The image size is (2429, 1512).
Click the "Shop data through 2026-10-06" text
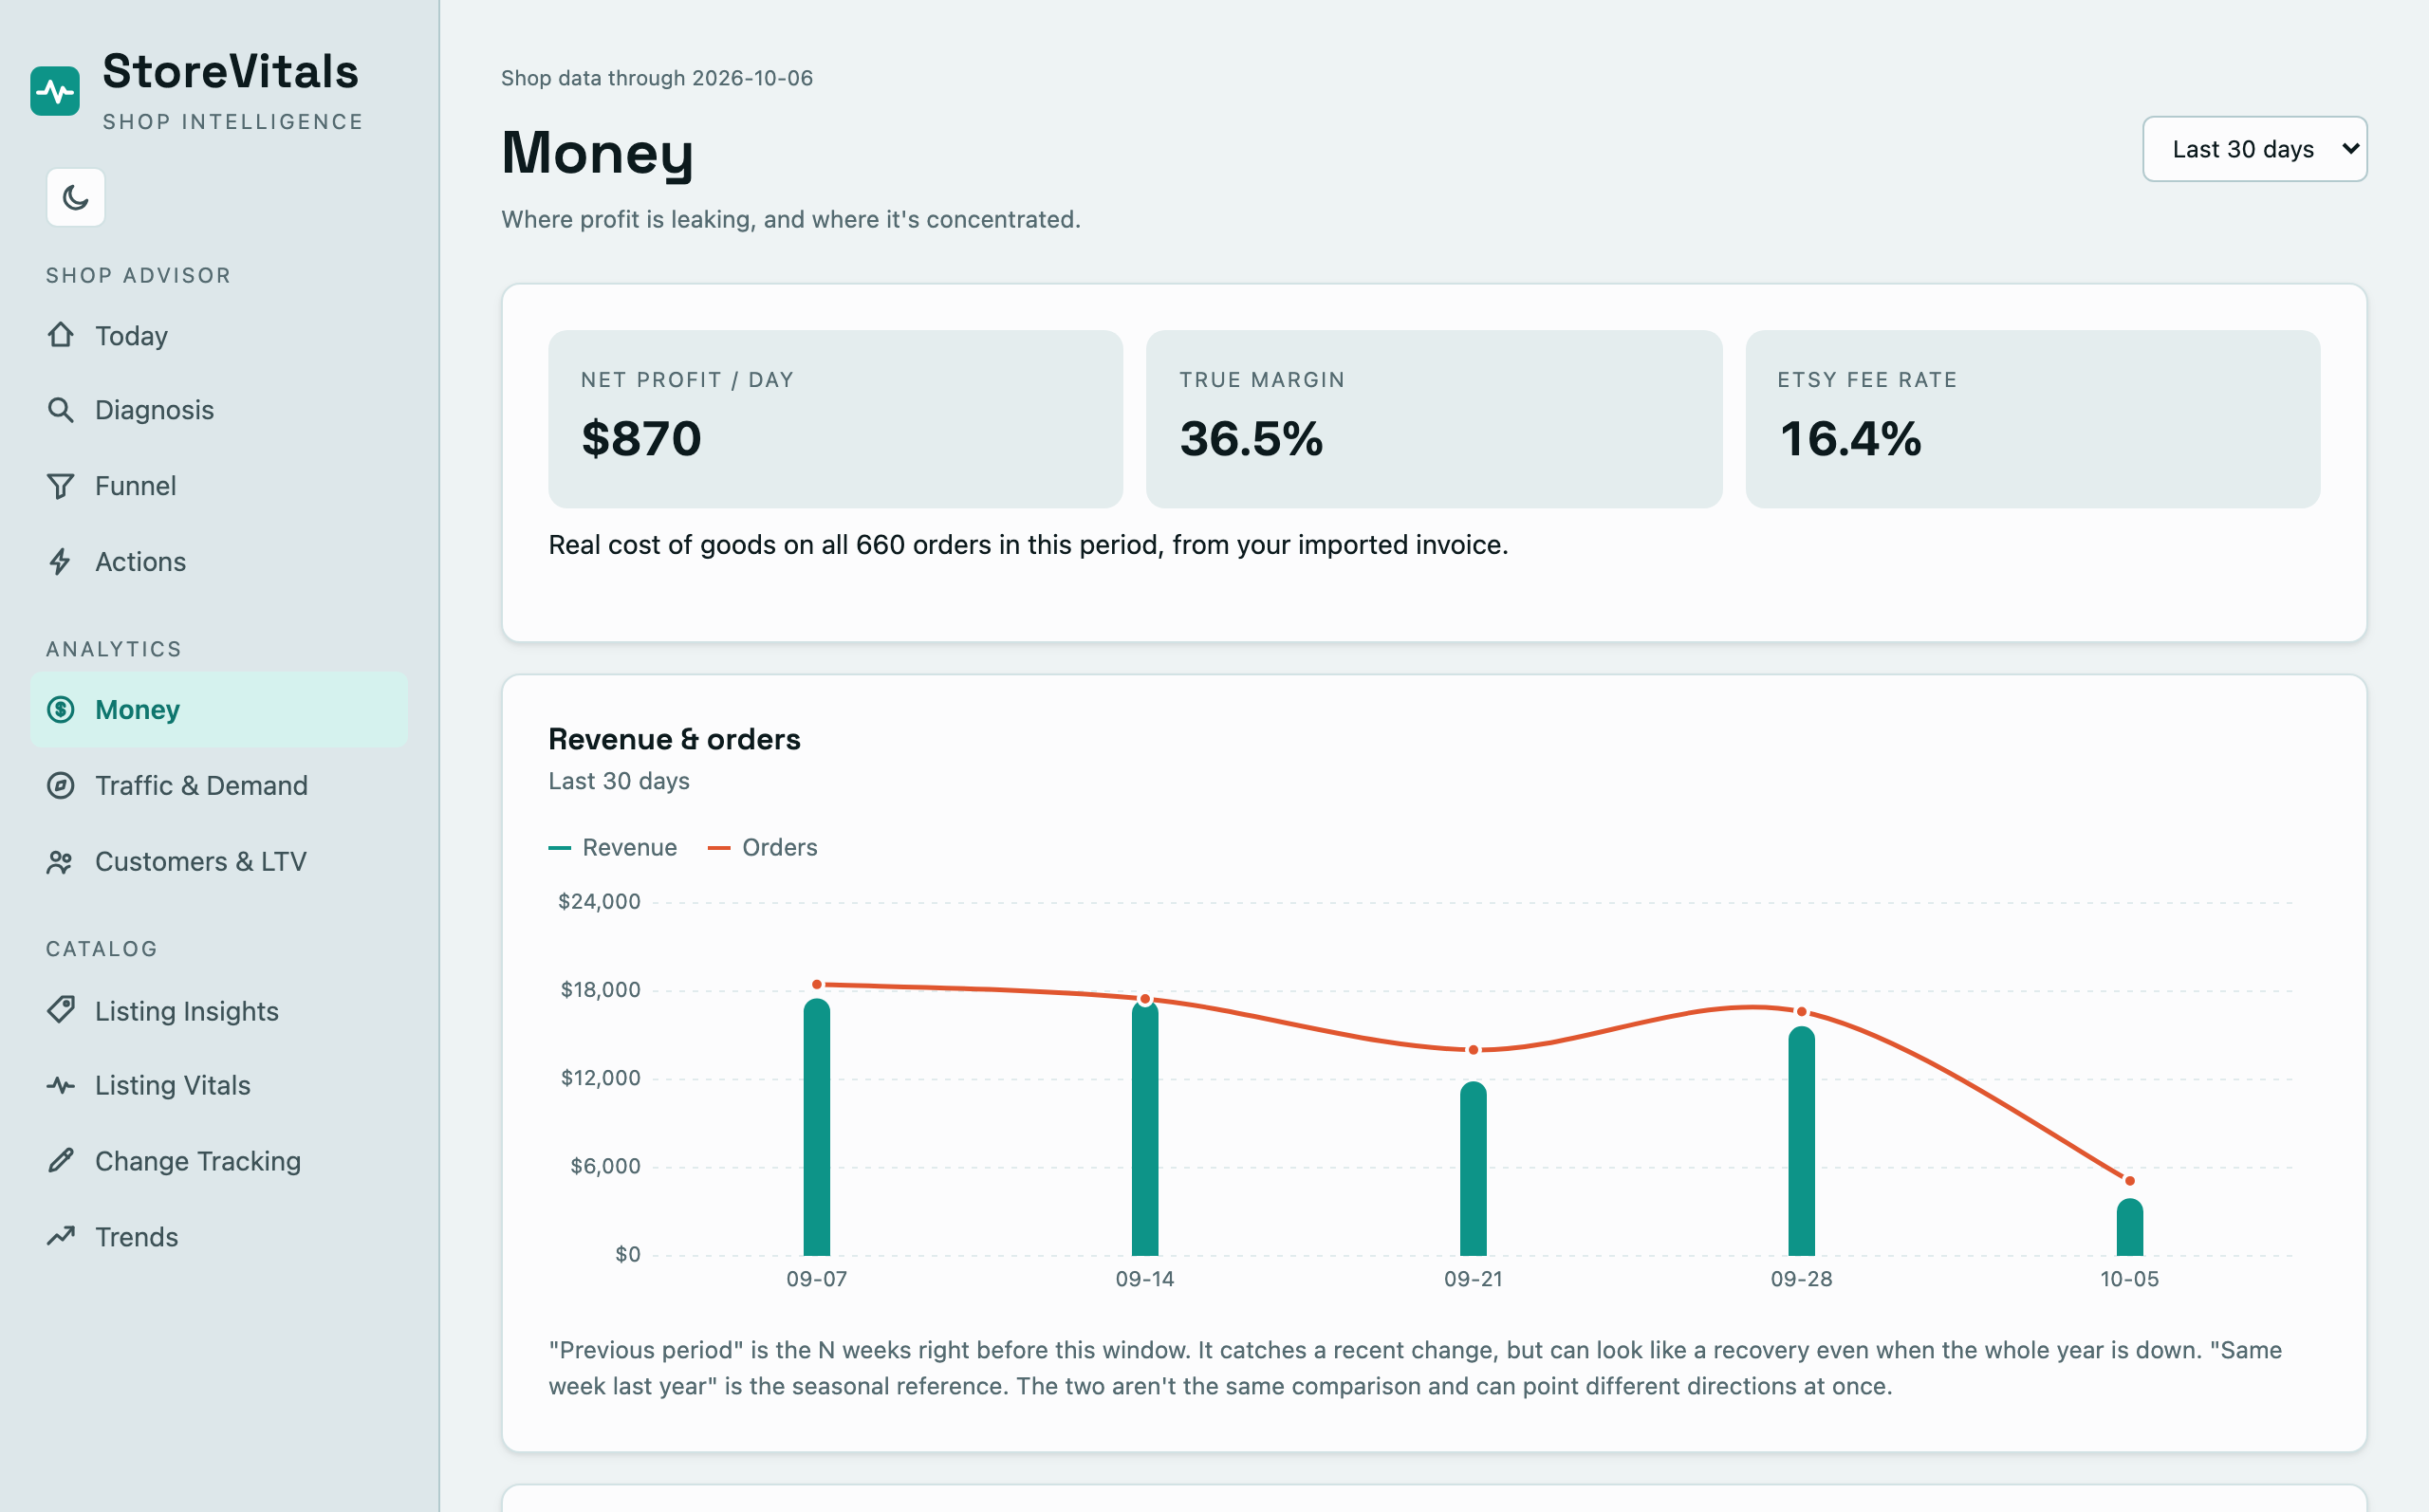point(657,78)
